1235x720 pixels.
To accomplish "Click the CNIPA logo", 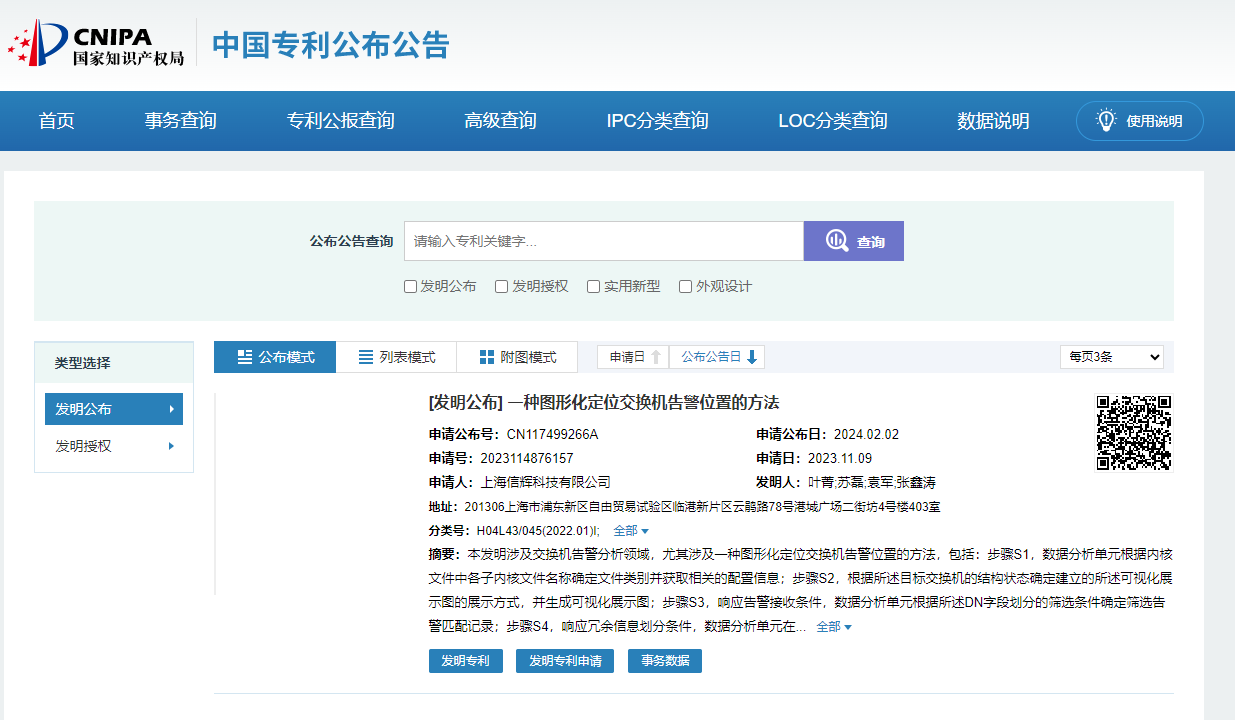I will coord(96,43).
